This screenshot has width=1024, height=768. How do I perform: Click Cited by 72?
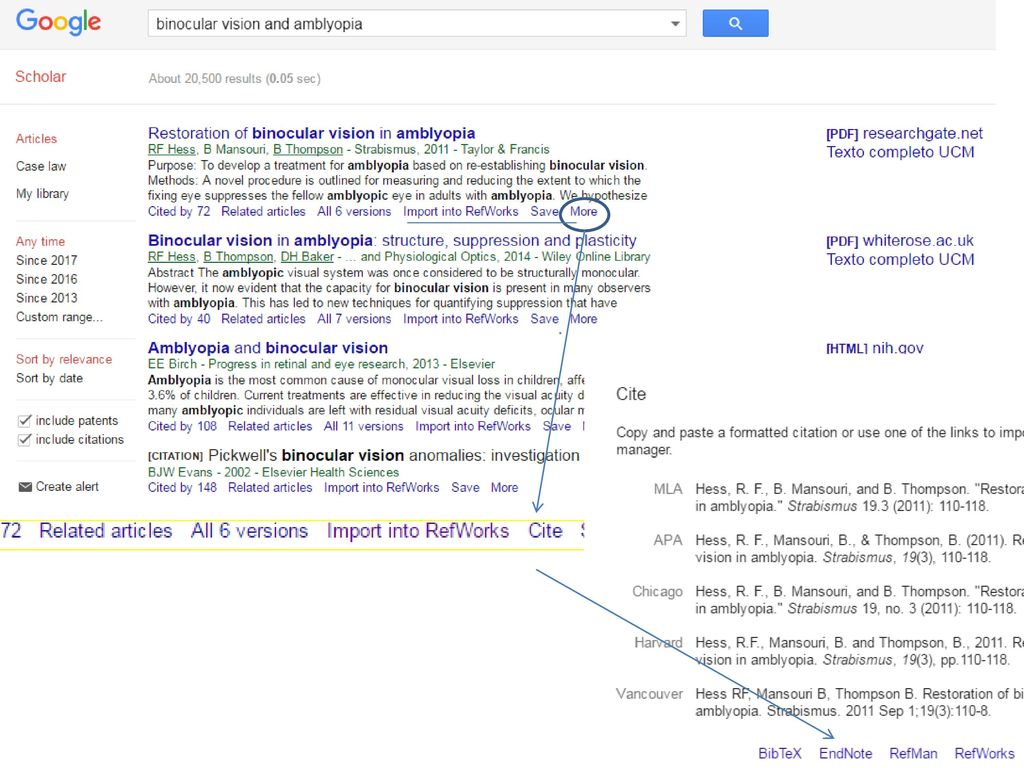click(179, 212)
